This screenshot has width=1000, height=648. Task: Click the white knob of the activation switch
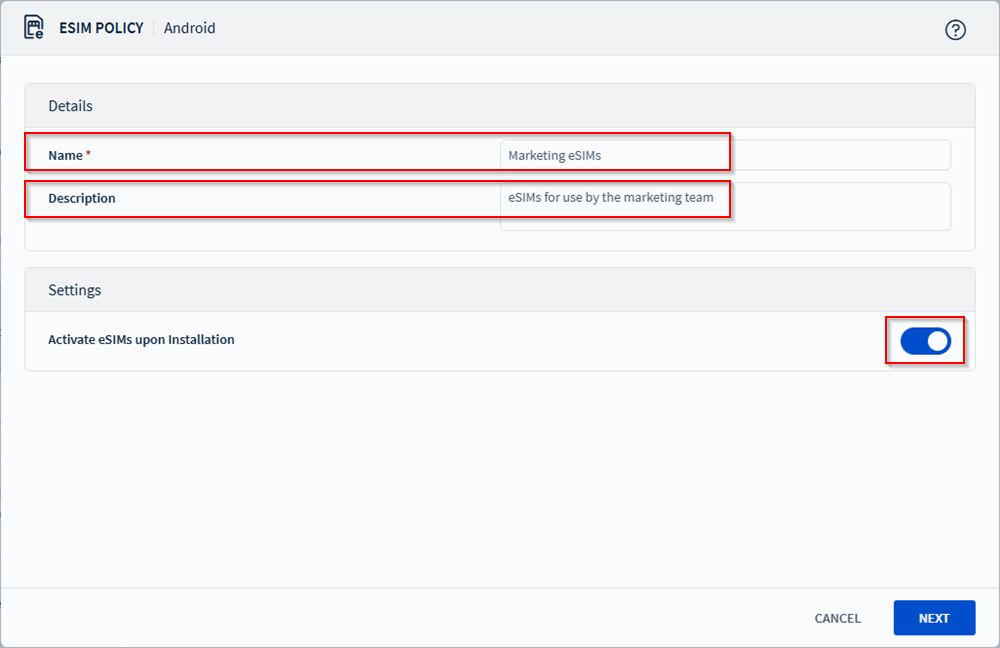(x=936, y=341)
